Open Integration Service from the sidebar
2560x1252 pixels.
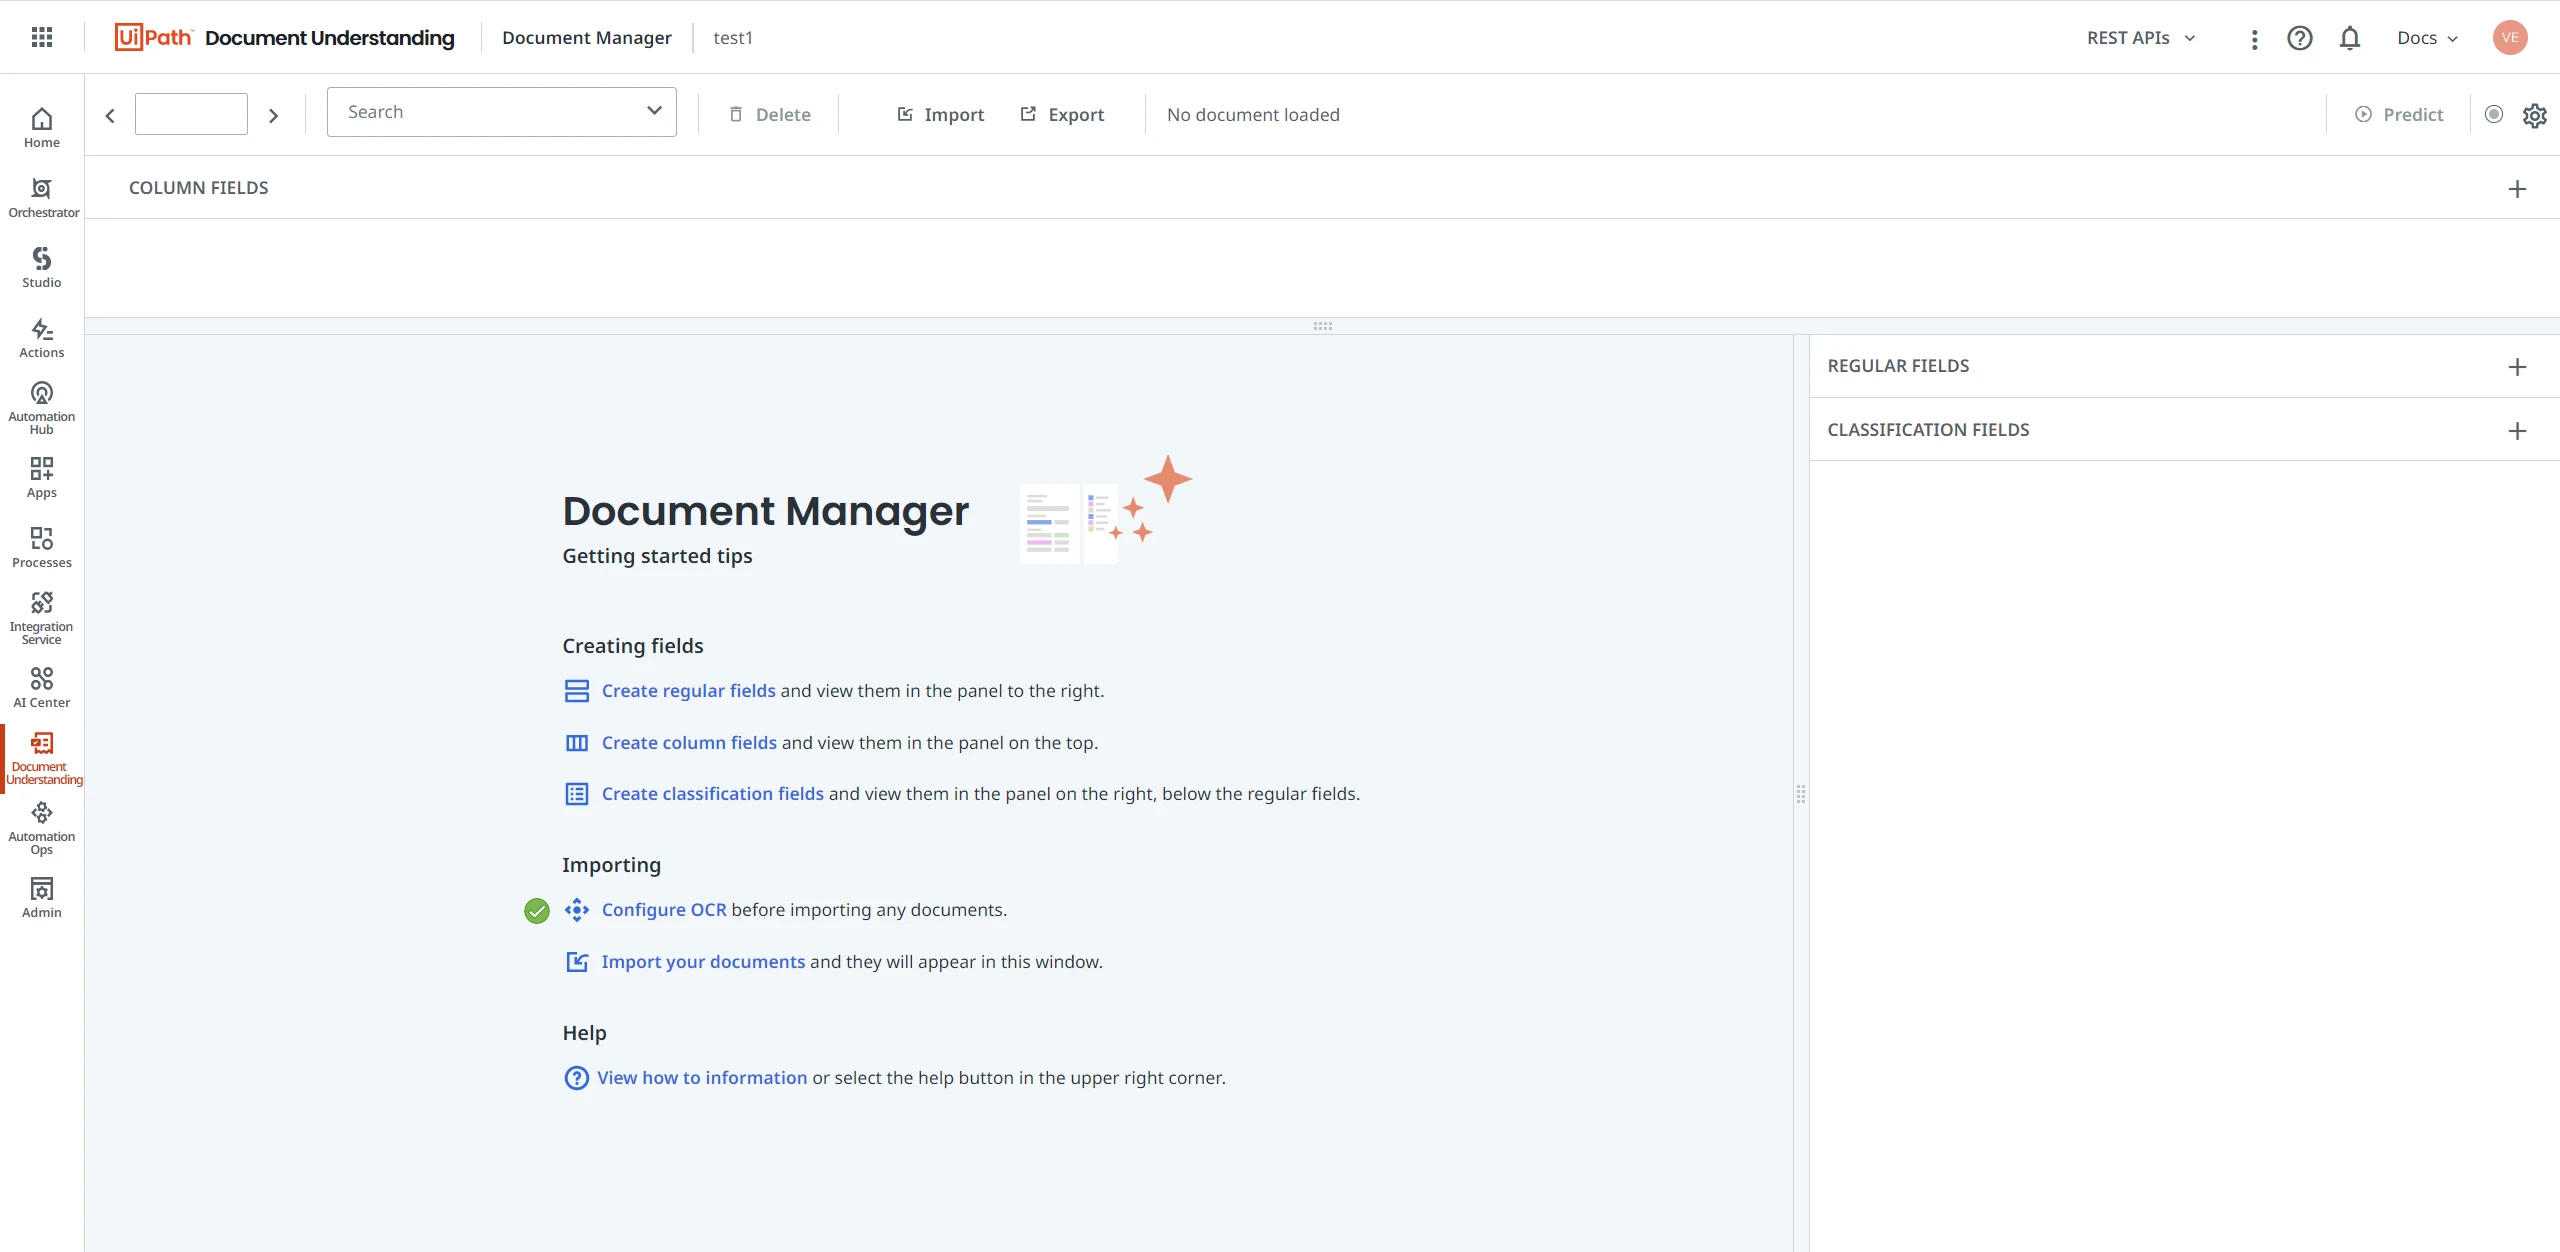coord(42,618)
